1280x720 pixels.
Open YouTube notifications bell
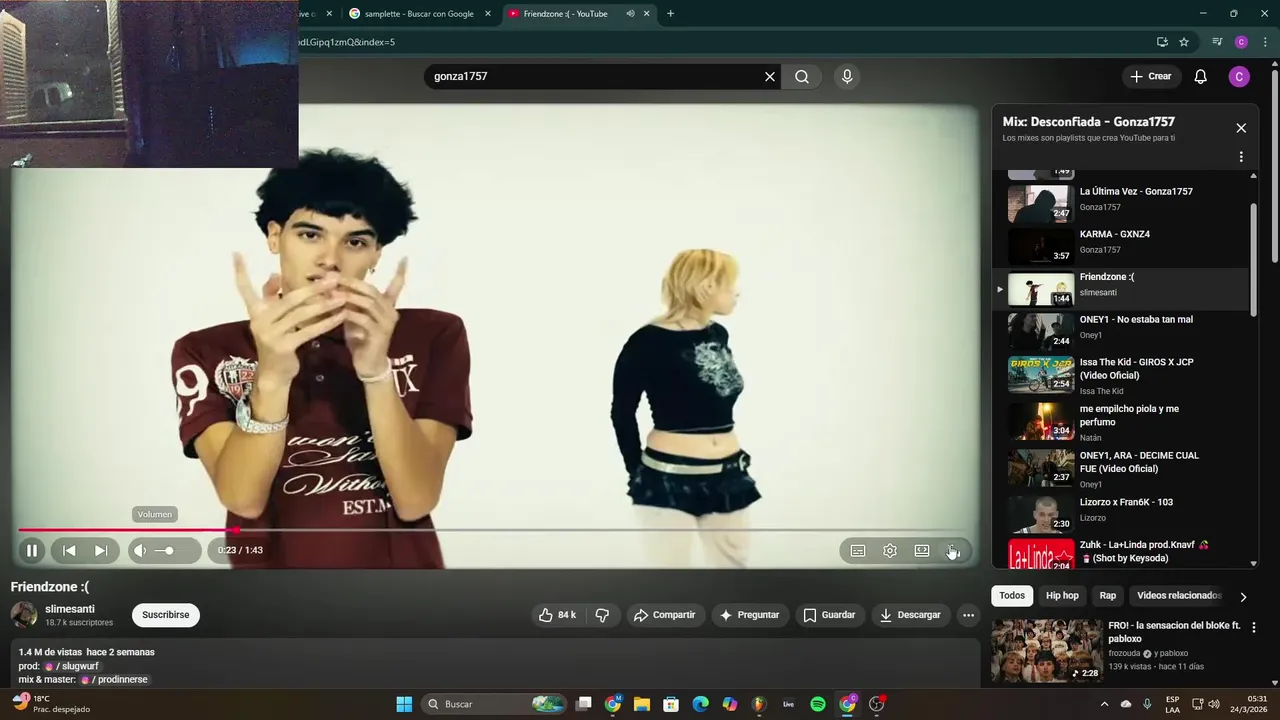[x=1201, y=76]
